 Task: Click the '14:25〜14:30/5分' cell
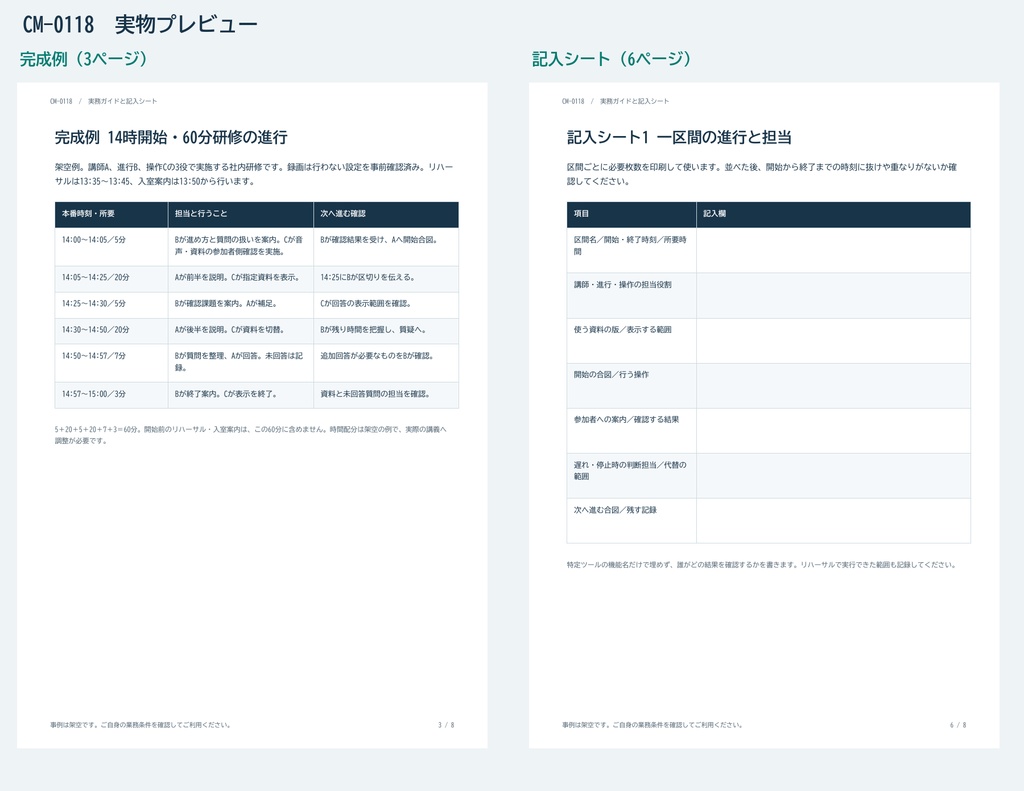point(111,305)
